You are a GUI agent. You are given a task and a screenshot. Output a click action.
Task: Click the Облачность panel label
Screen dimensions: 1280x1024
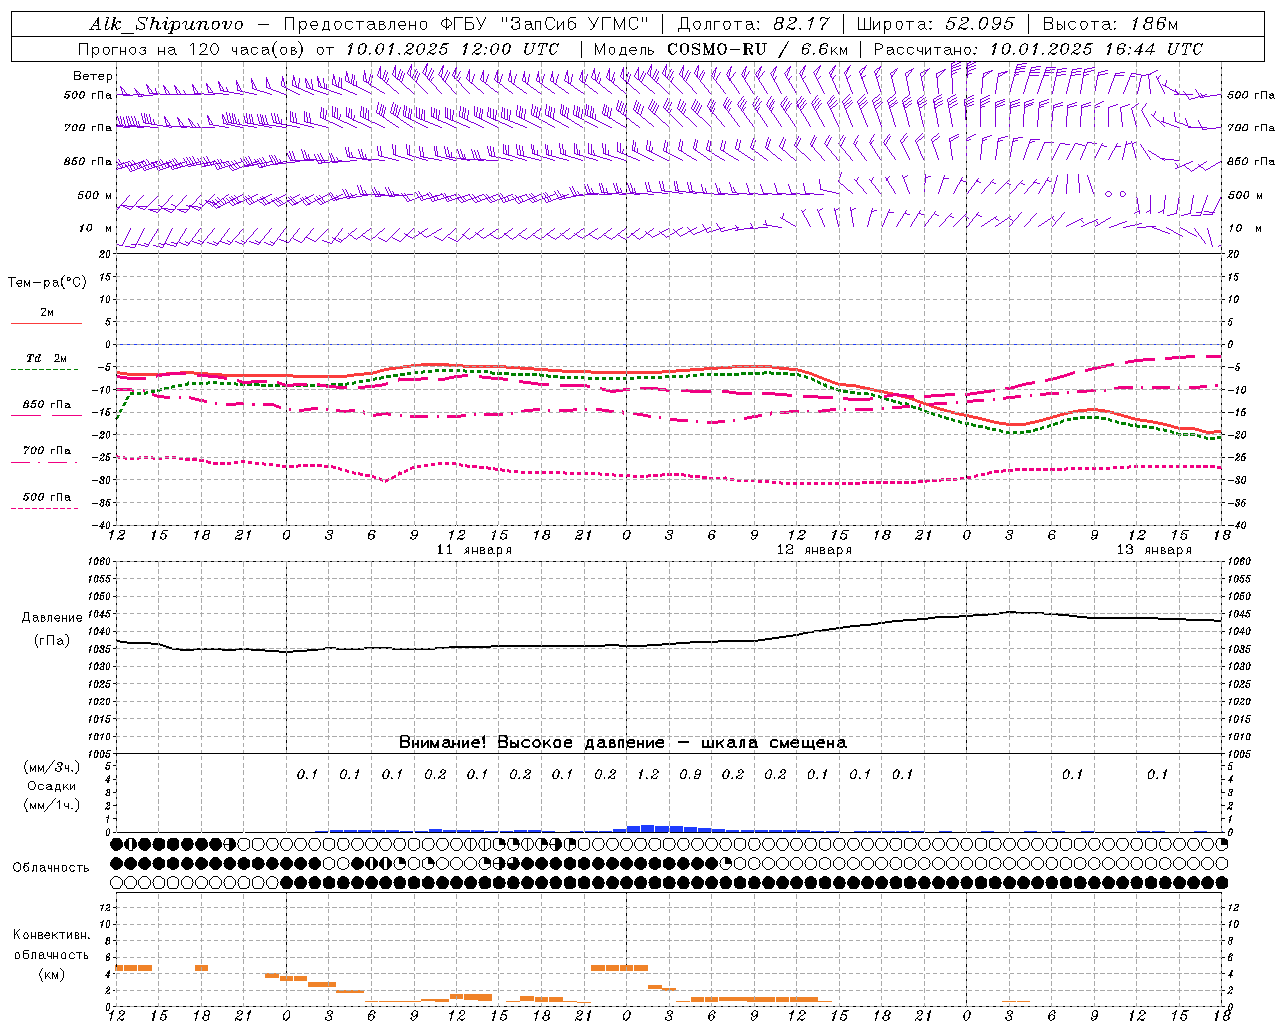[x=51, y=868]
